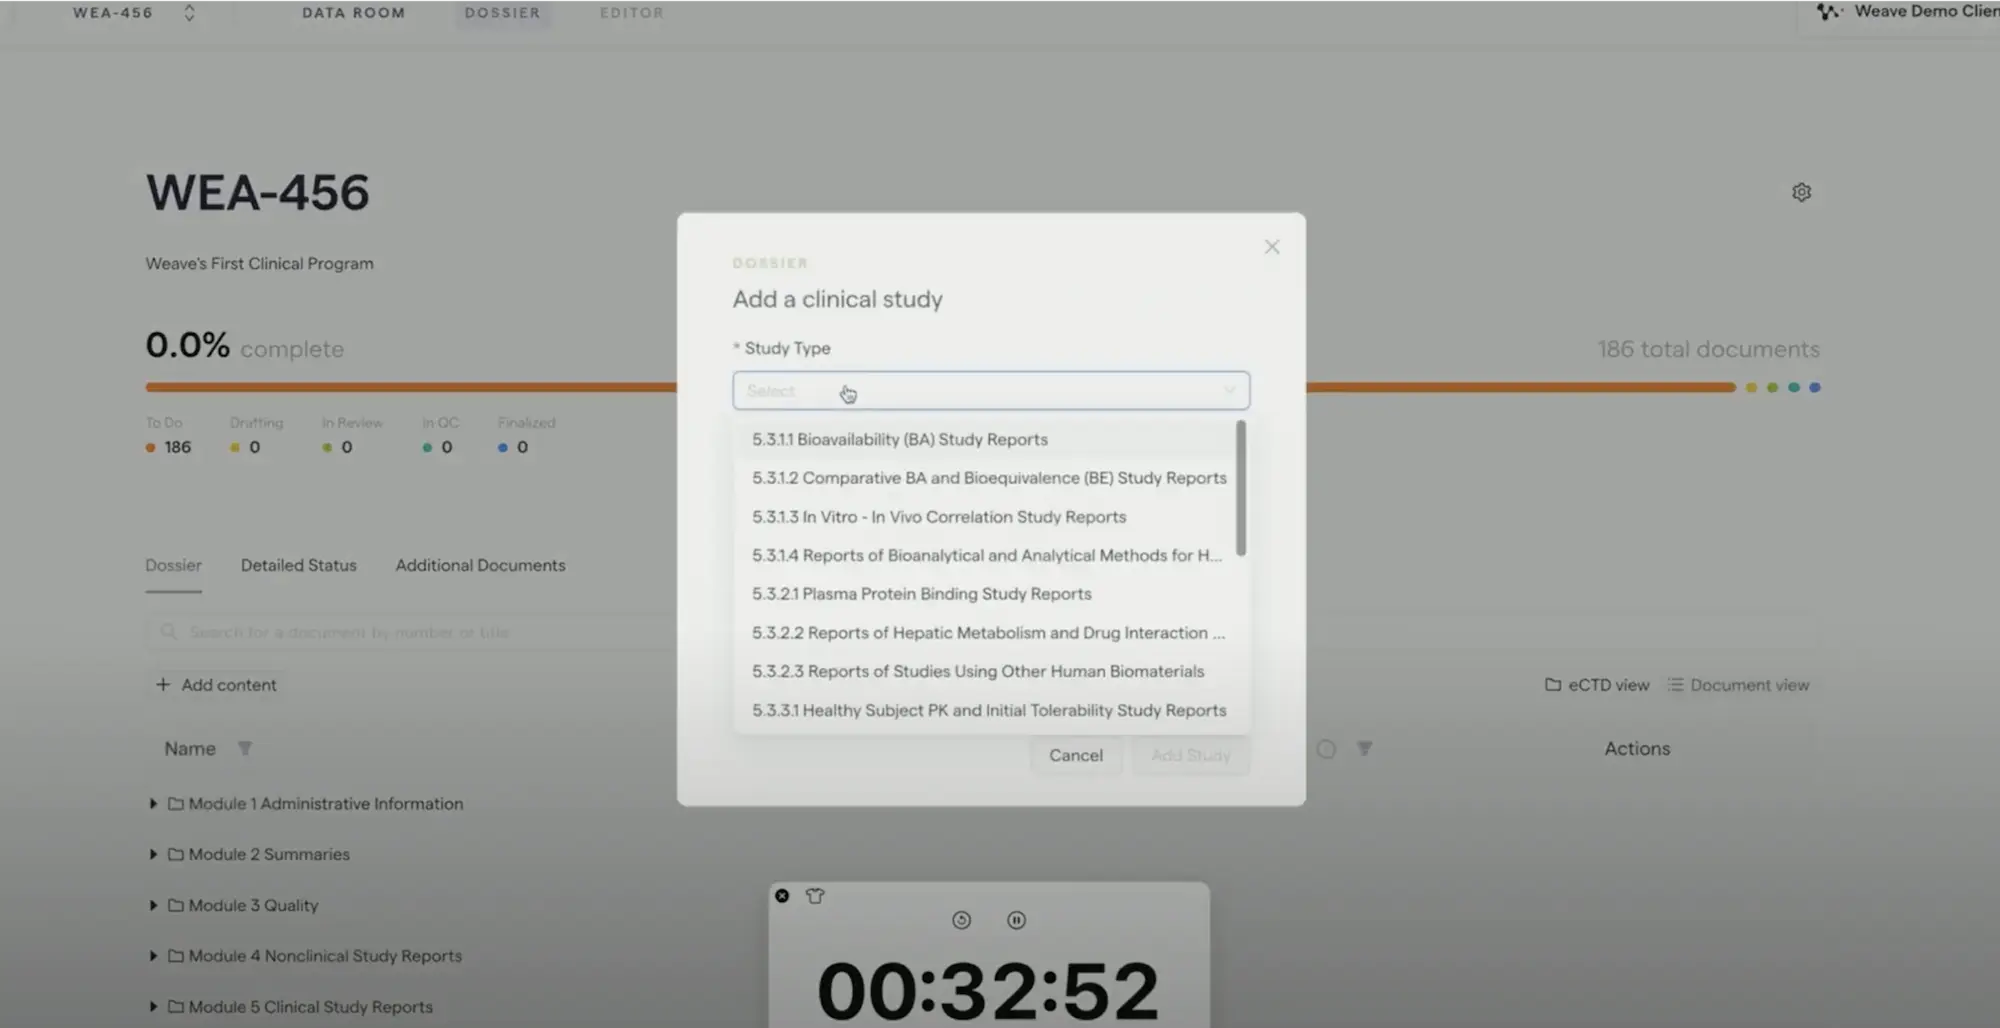Choose 5.3.2.1 Plasma Protein Binding Study Reports
Screen dimensions: 2000x1028
point(921,594)
